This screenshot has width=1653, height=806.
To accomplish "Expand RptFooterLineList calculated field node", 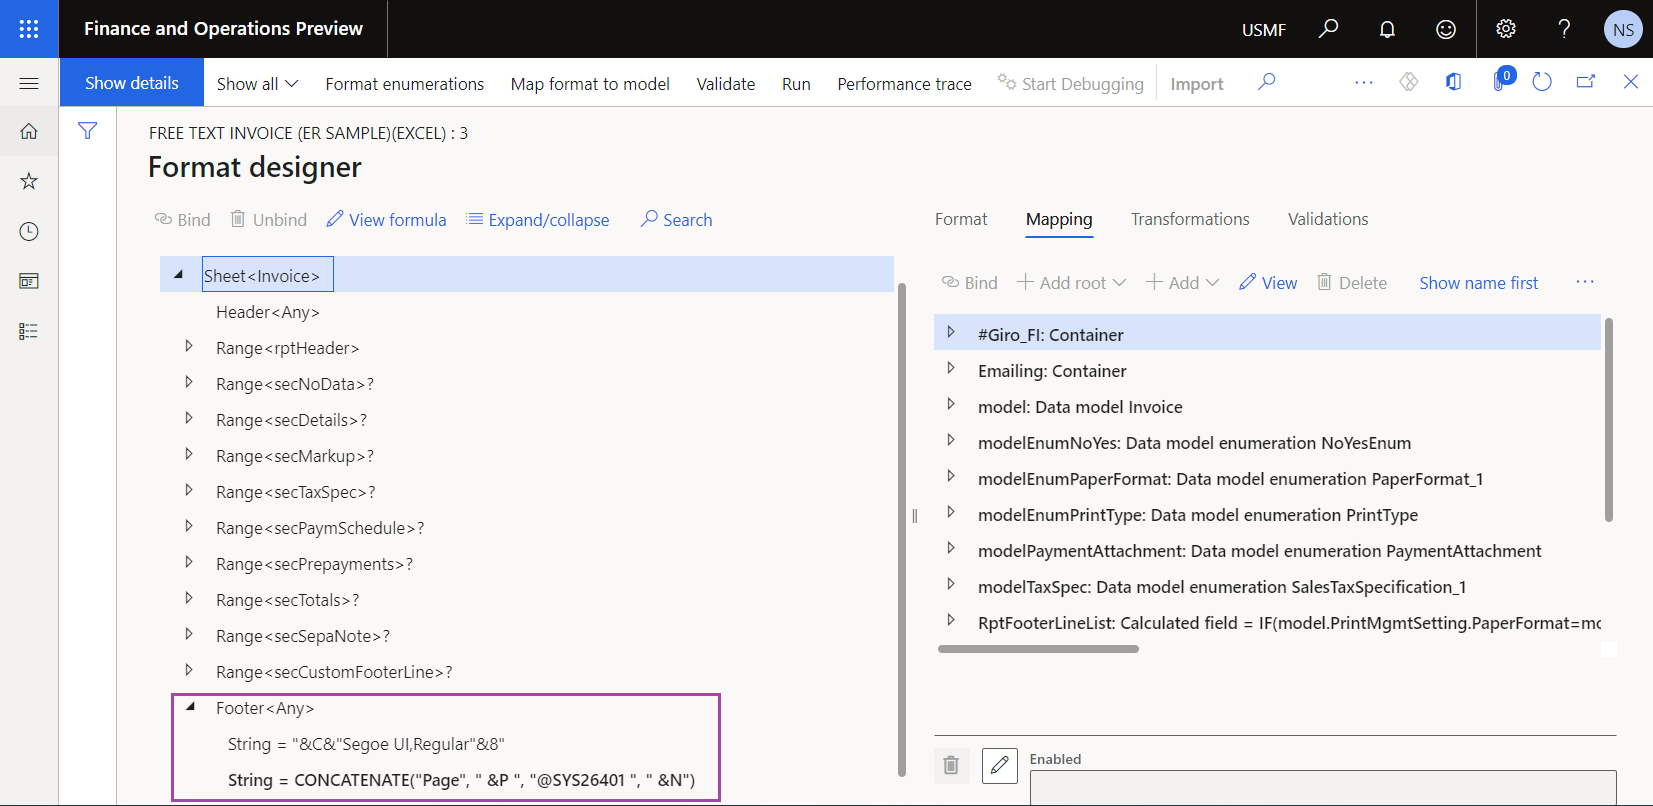I will 951,621.
